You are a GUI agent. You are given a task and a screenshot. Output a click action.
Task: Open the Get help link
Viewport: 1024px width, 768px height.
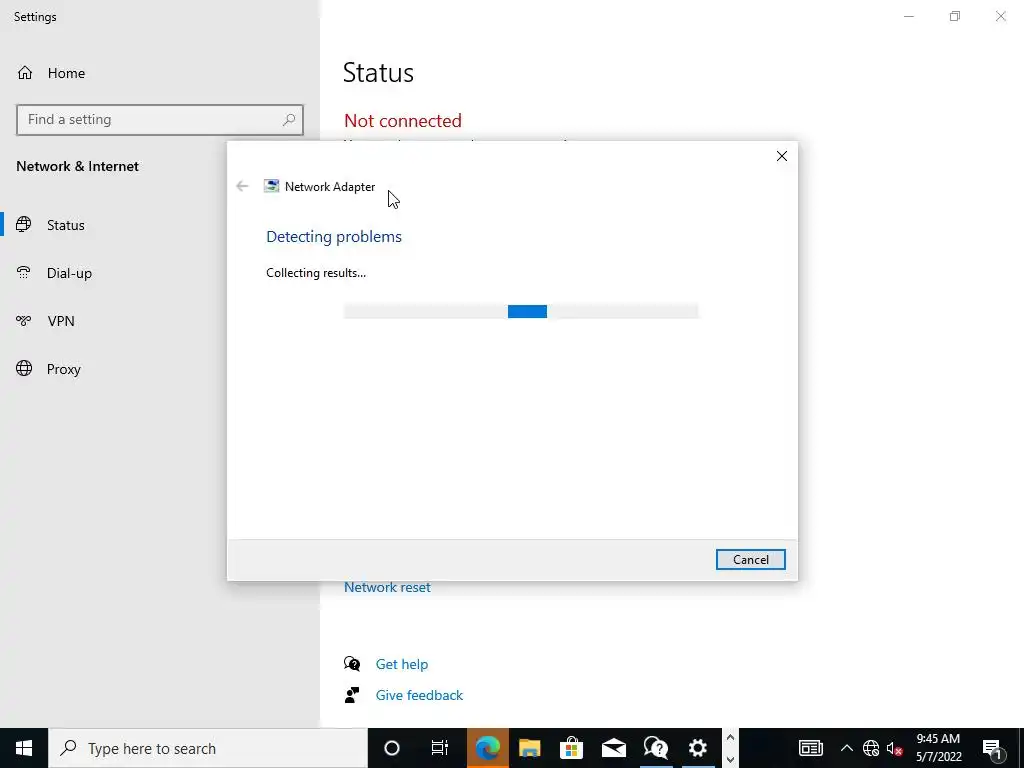point(402,664)
